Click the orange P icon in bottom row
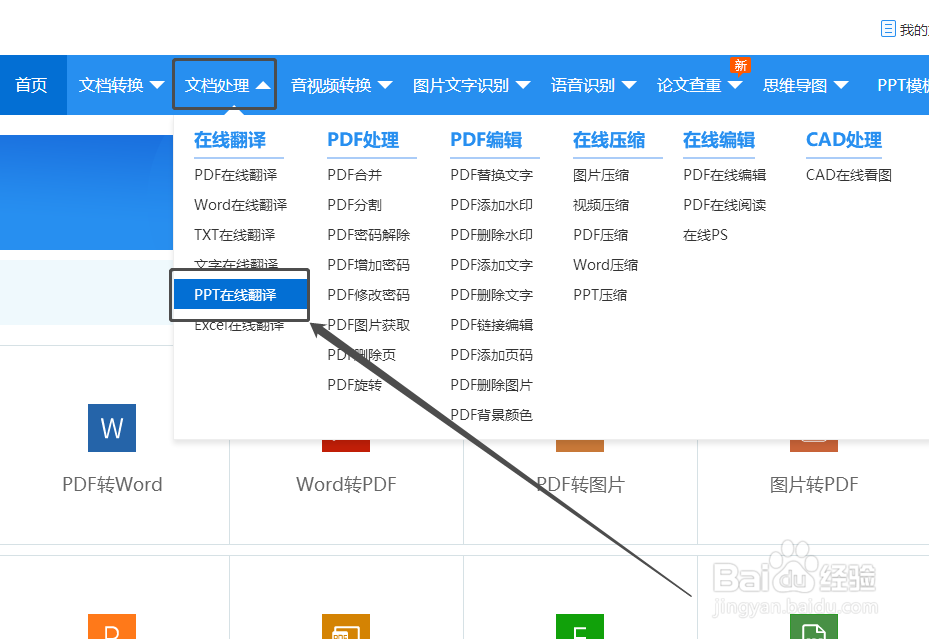929x639 pixels. click(x=111, y=628)
